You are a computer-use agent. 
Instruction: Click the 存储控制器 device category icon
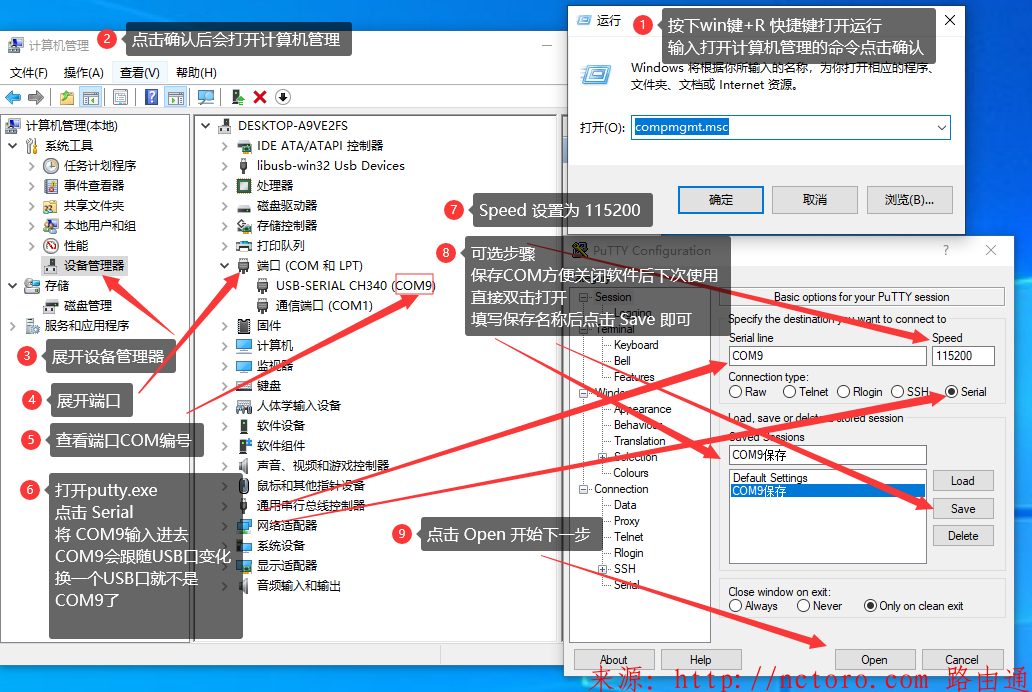[244, 226]
